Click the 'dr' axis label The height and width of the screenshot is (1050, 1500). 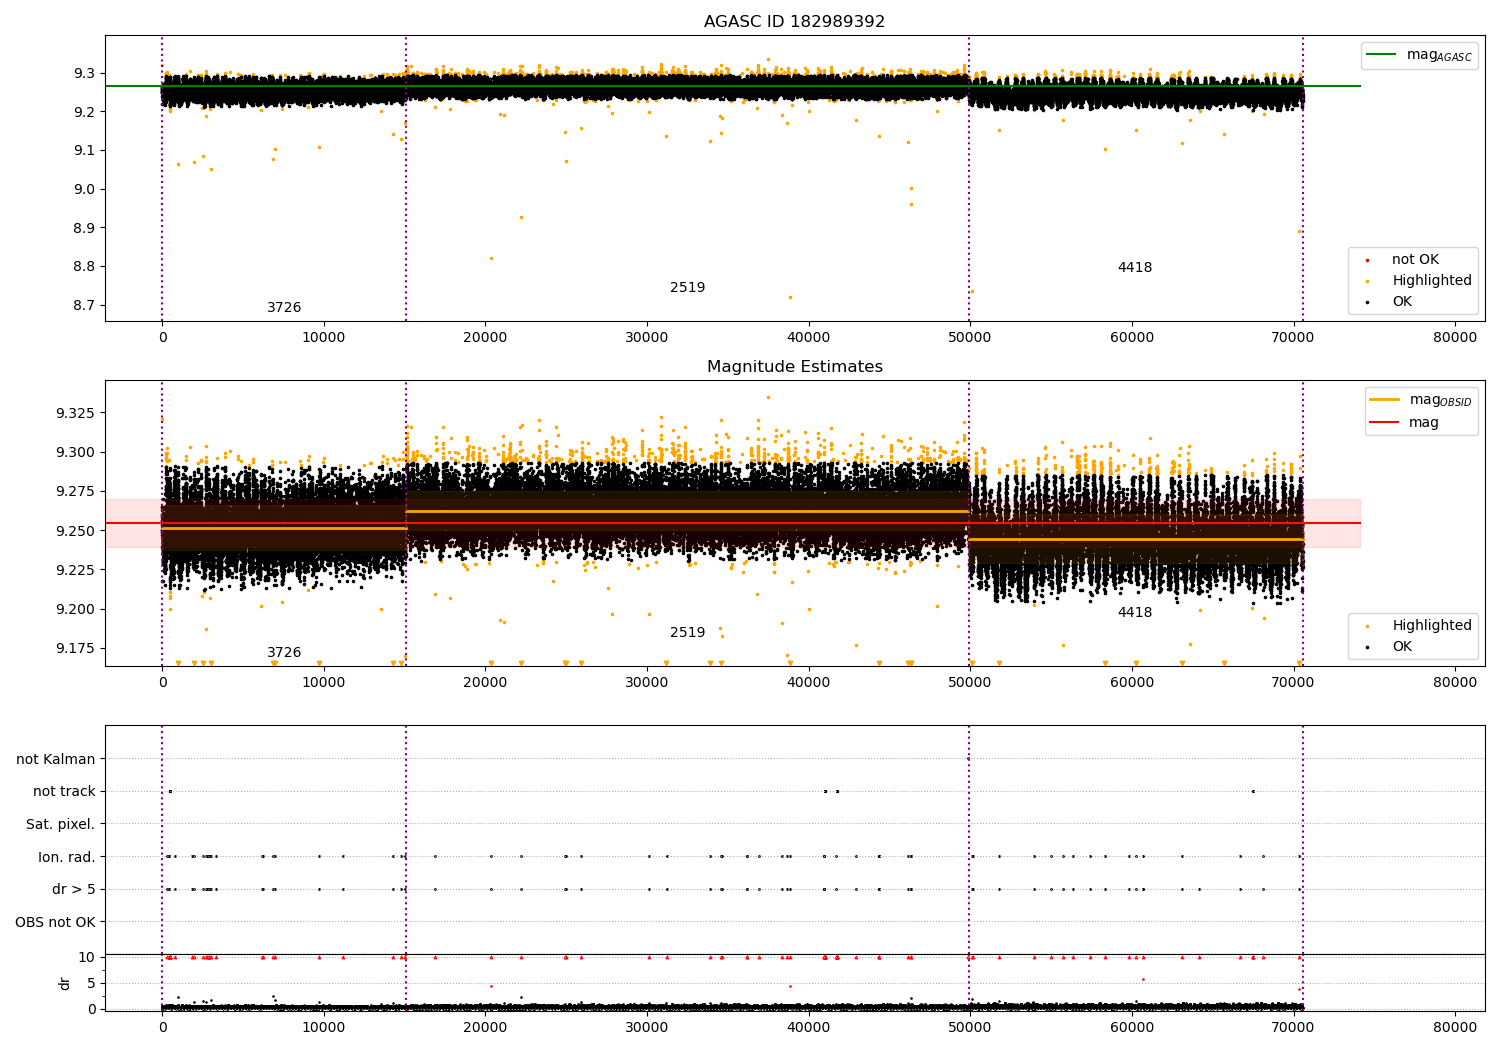click(x=65, y=983)
